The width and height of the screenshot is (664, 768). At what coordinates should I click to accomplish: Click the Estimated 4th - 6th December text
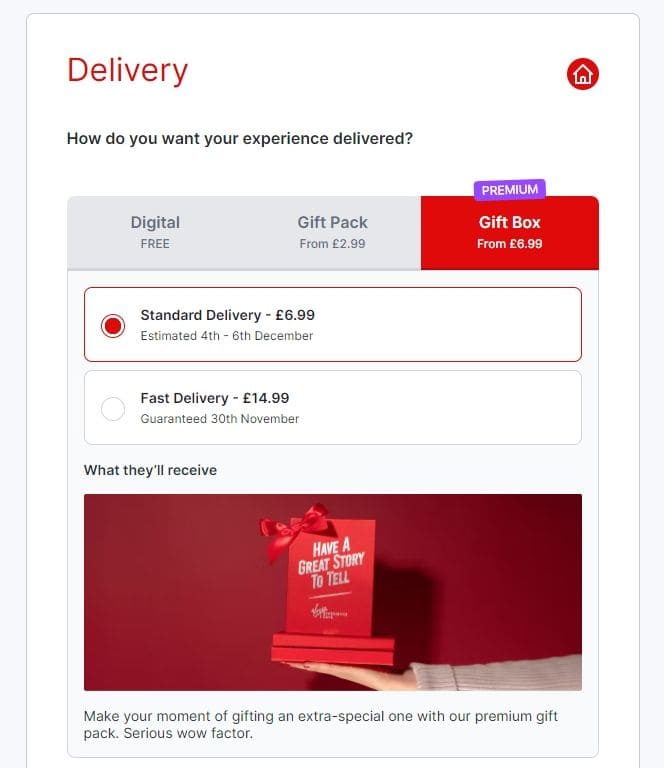click(x=227, y=336)
